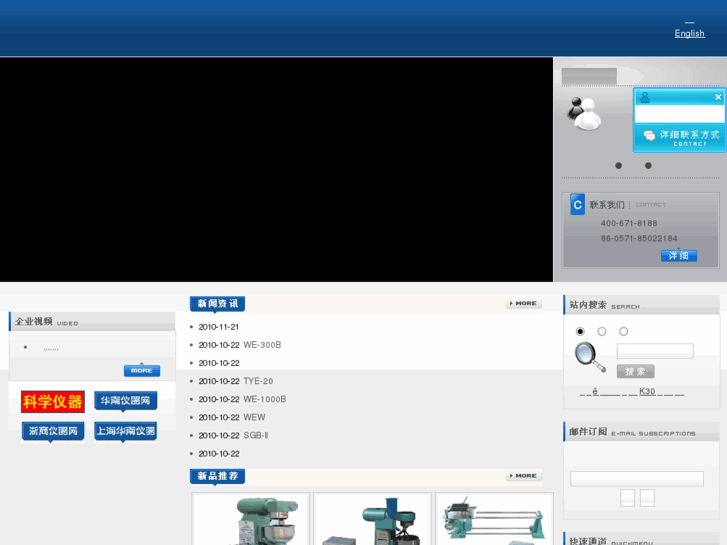Open news item WE-300B
This screenshot has width=727, height=545.
262,345
